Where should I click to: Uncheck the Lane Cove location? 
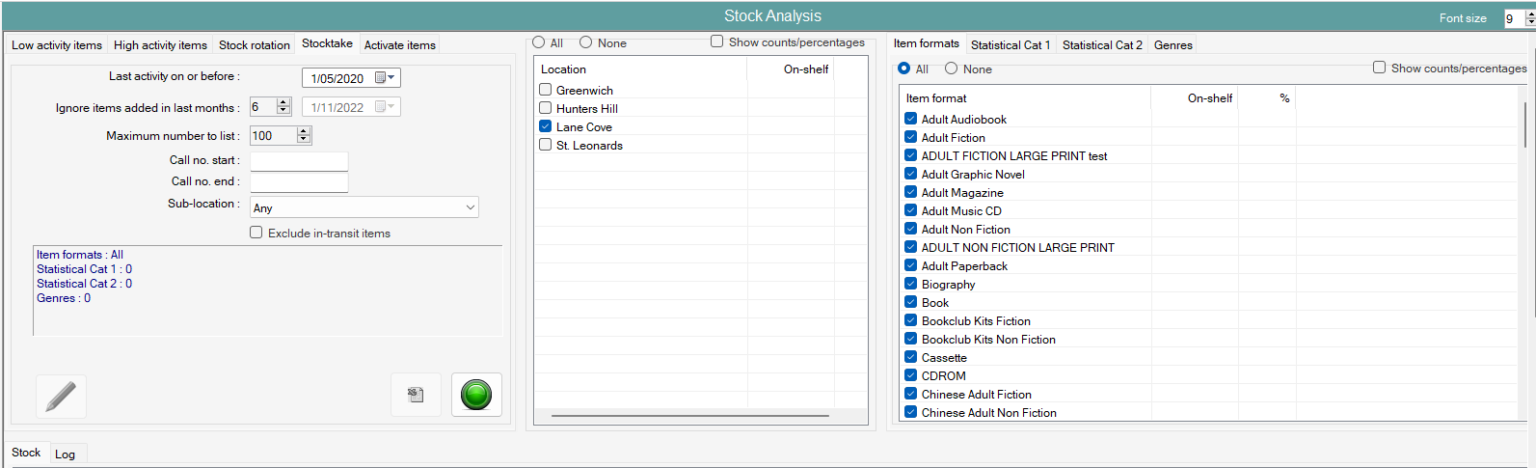545,127
